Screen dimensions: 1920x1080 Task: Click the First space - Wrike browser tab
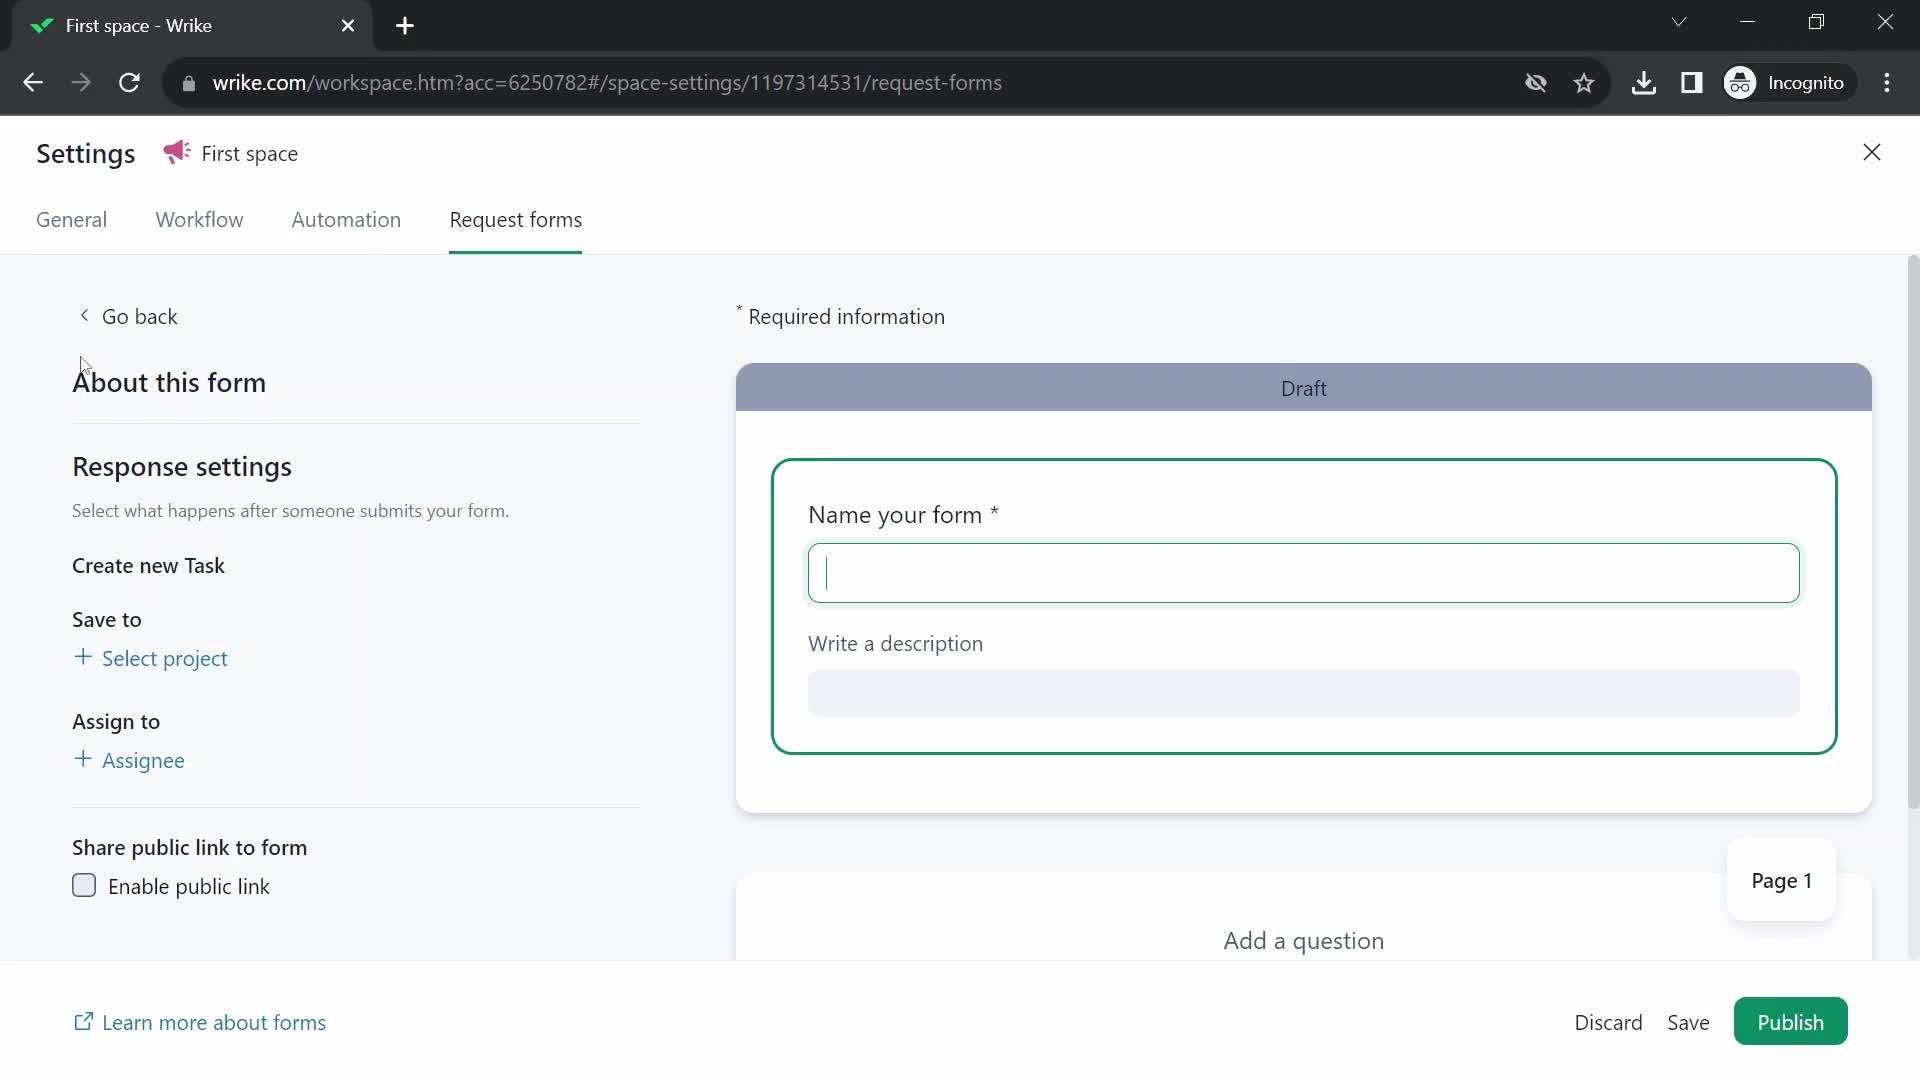[192, 26]
